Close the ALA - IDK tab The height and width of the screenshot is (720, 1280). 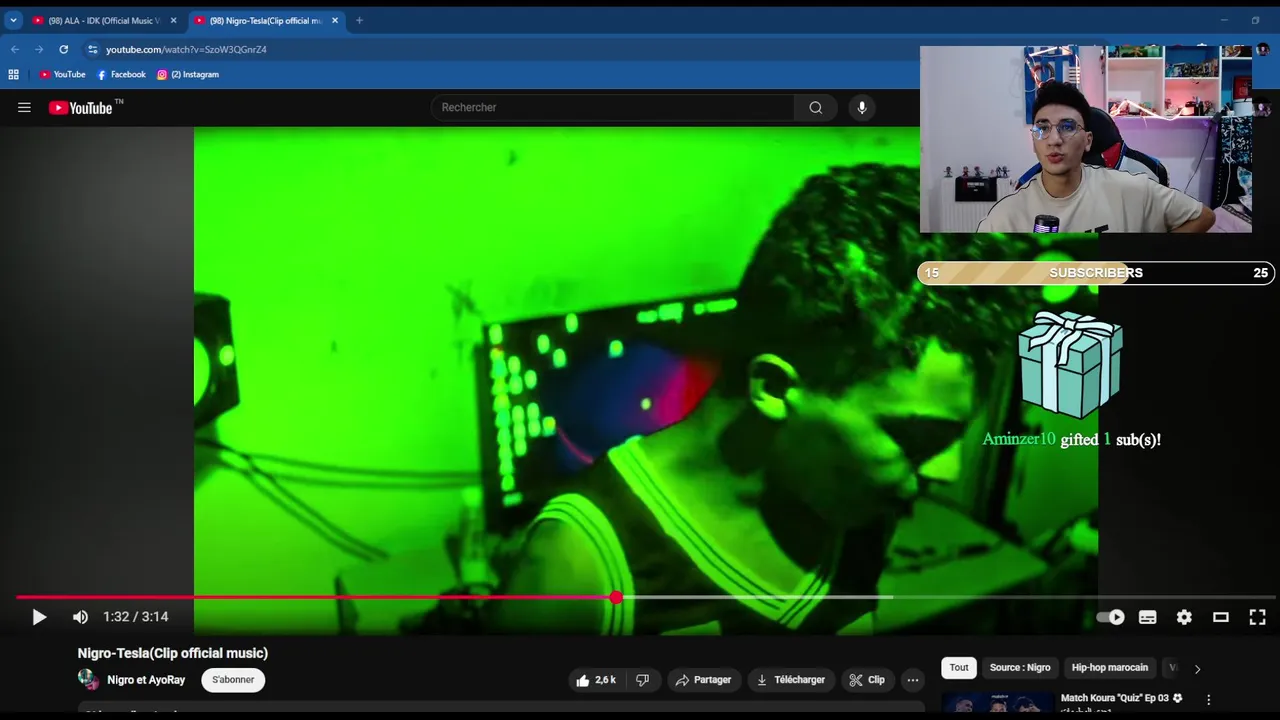pyautogui.click(x=173, y=21)
